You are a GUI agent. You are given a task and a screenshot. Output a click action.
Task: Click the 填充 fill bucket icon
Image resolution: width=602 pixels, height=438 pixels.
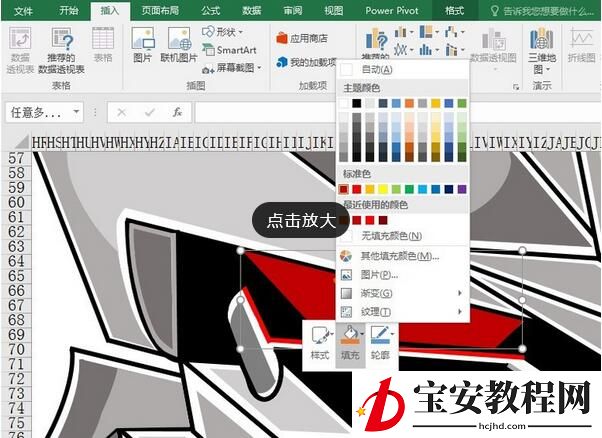pyautogui.click(x=349, y=335)
